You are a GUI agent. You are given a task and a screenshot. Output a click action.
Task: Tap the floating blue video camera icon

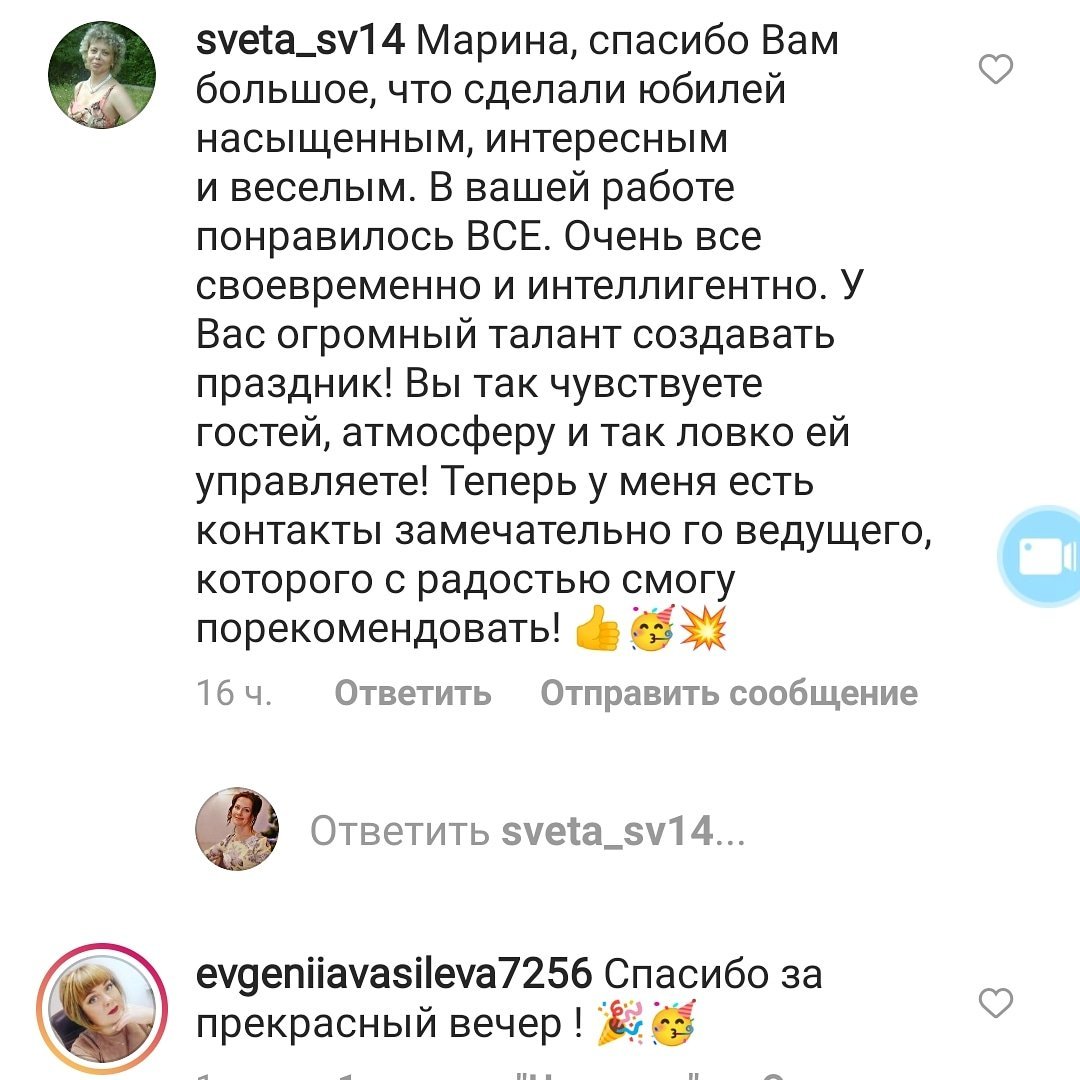(1041, 557)
